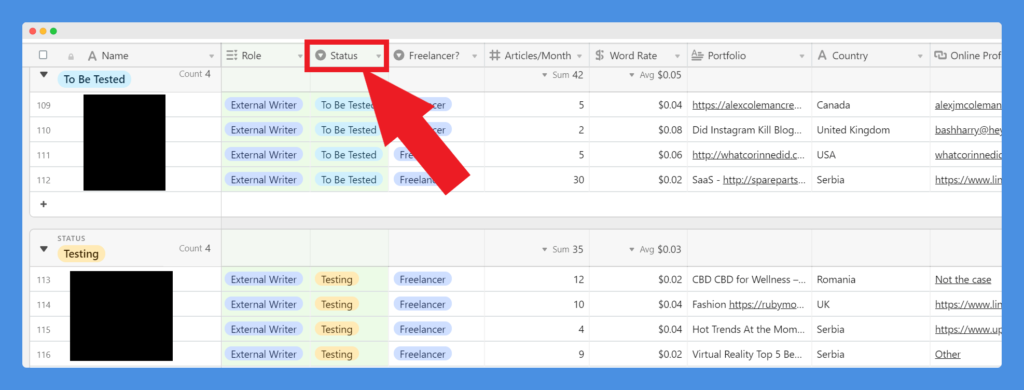The height and width of the screenshot is (390, 1024).
Task: Click To Be Tested status in row 111
Action: [x=348, y=155]
